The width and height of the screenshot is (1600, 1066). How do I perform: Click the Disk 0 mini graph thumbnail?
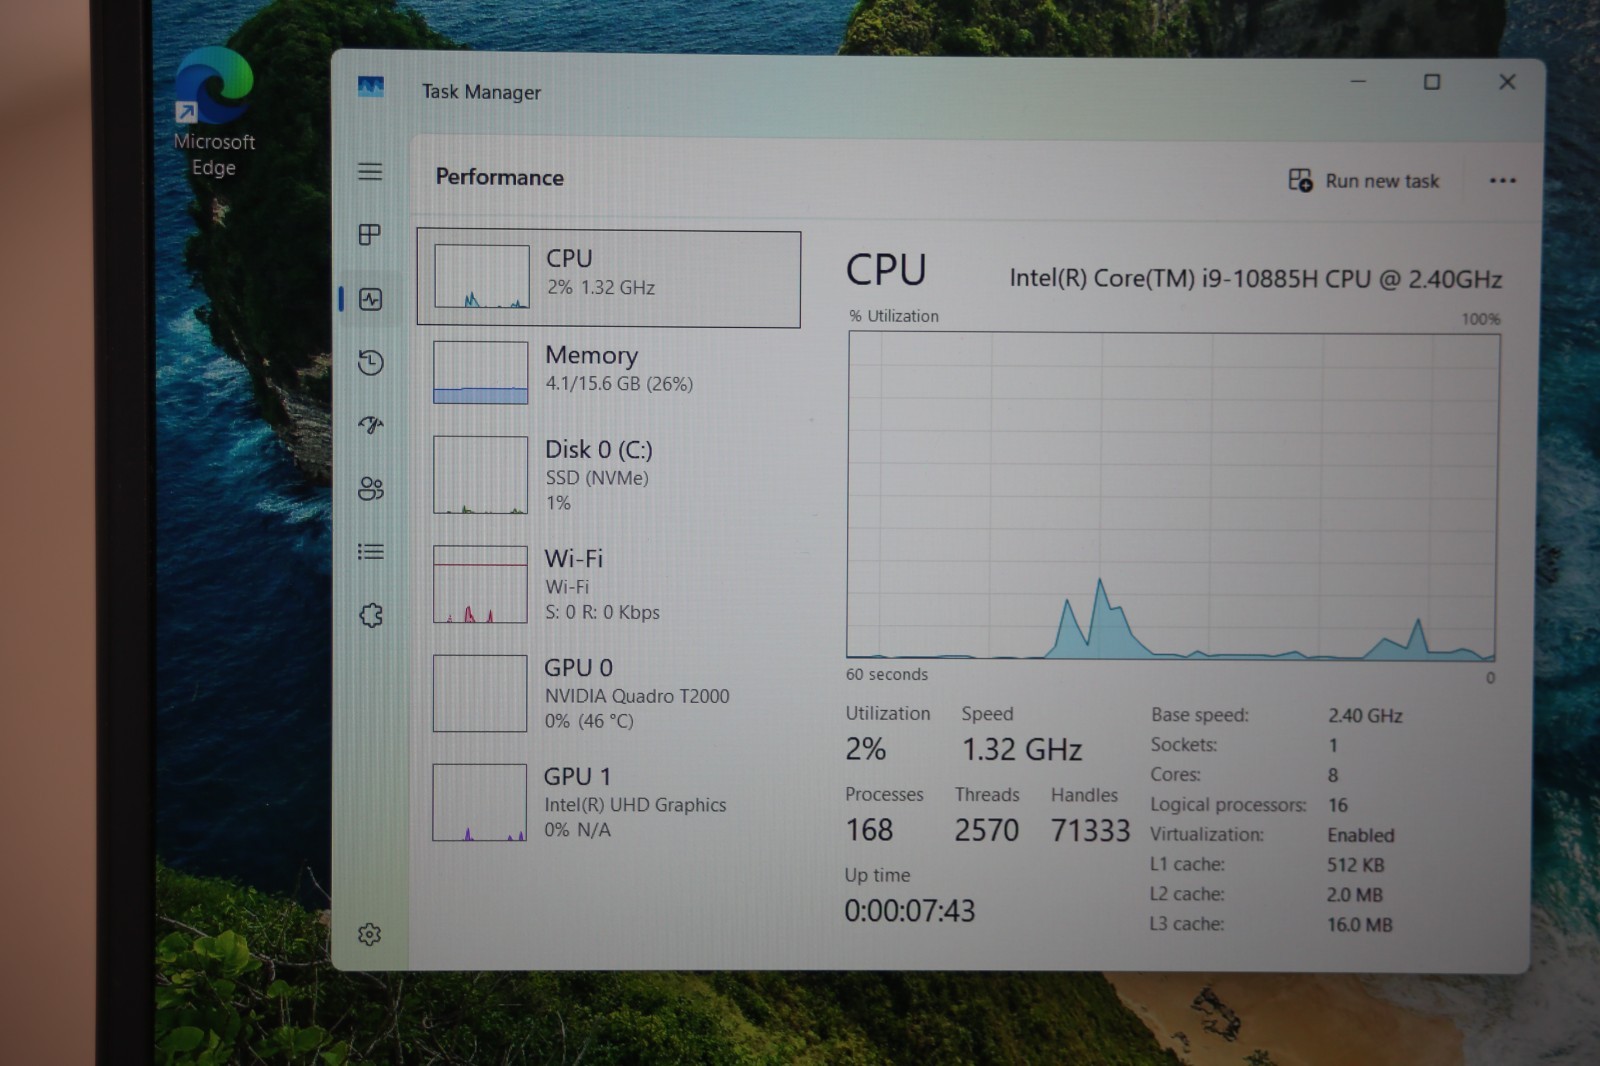pyautogui.click(x=480, y=475)
